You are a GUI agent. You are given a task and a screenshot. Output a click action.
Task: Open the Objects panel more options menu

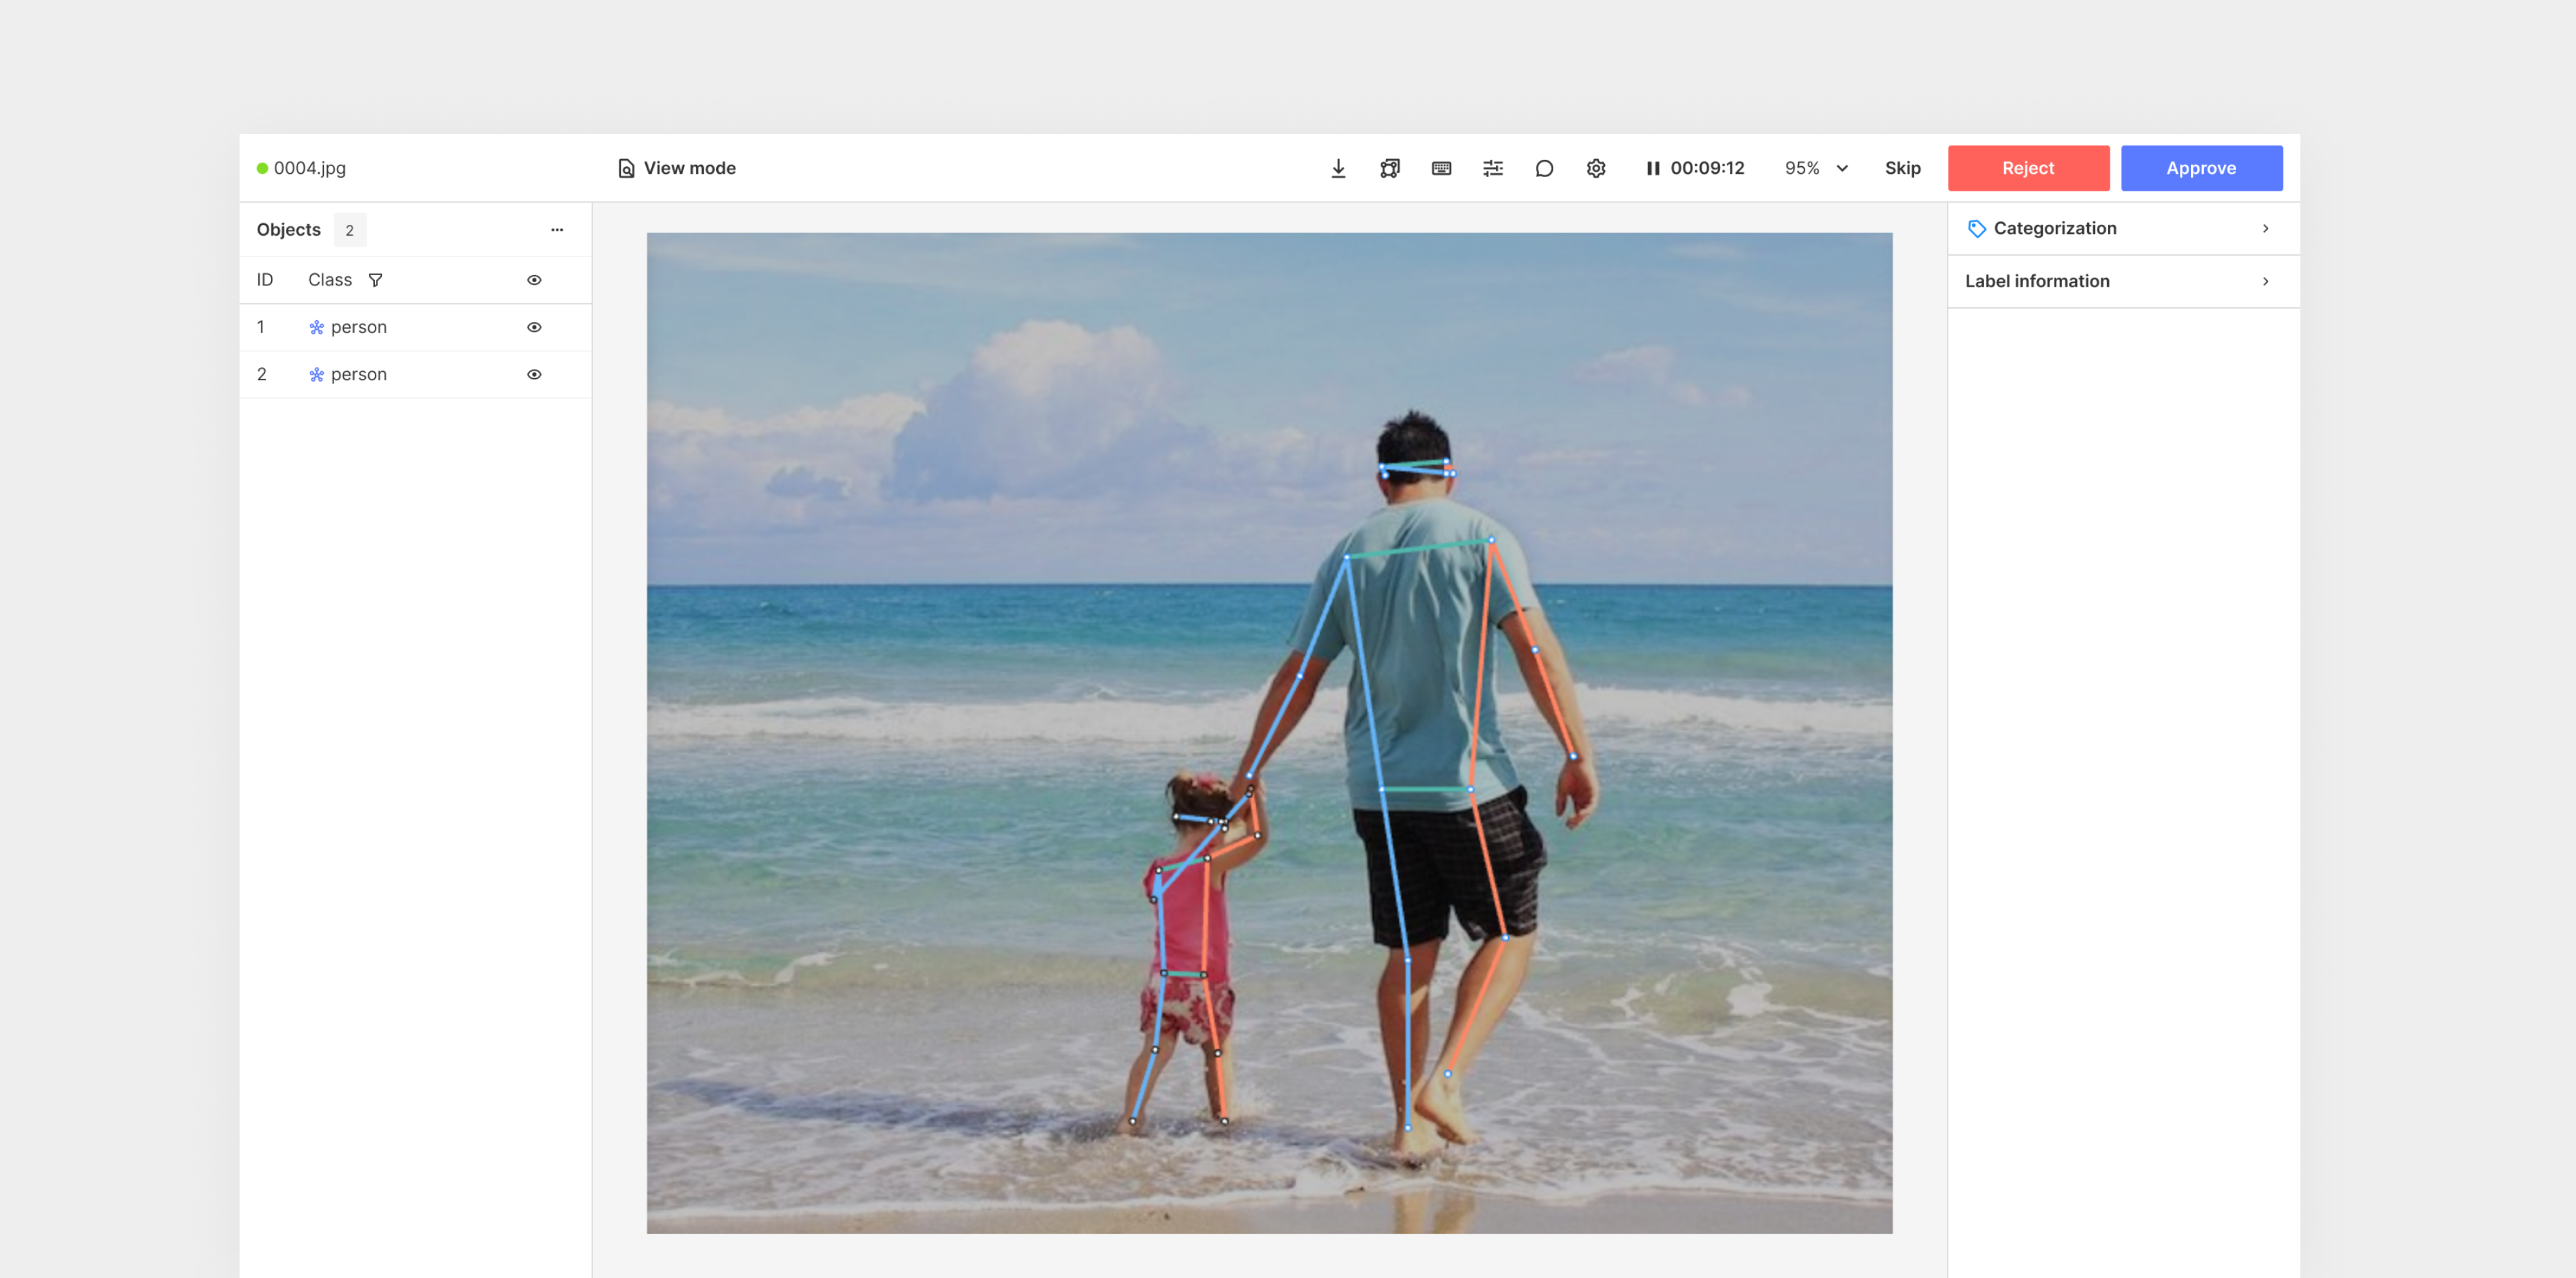tap(557, 230)
